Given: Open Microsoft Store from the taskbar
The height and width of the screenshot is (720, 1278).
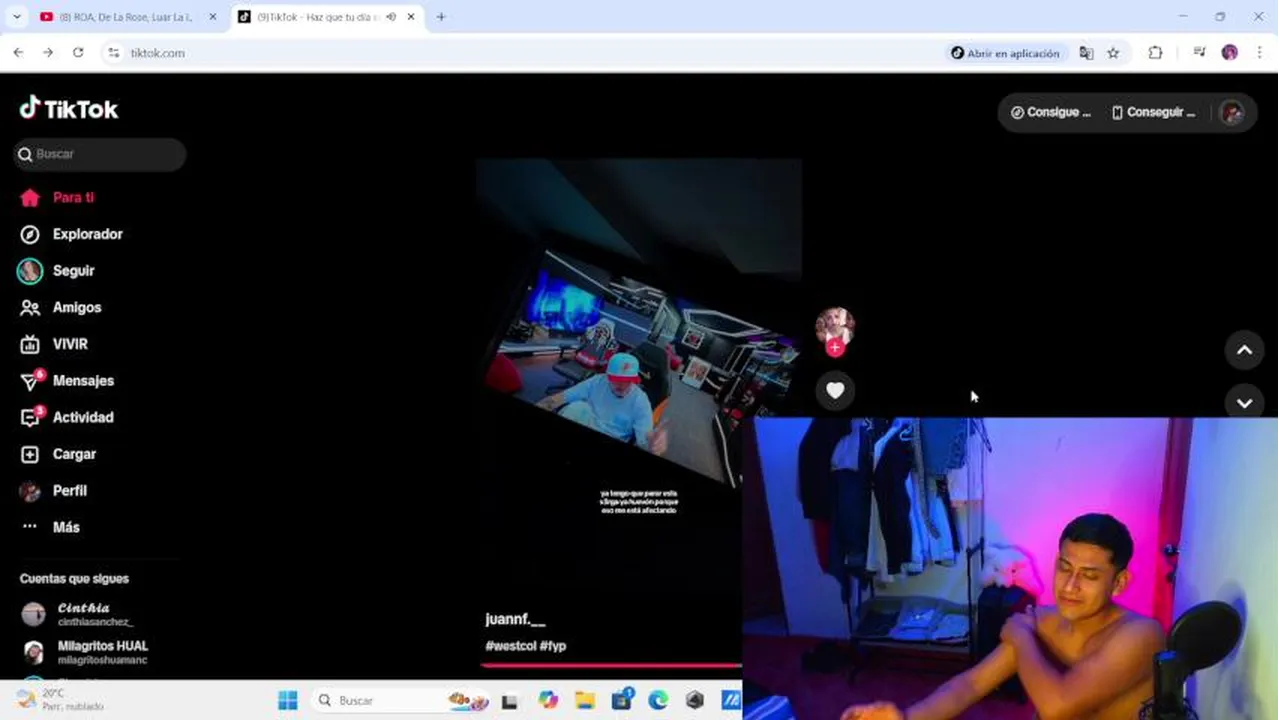Looking at the screenshot, I should click(x=621, y=700).
